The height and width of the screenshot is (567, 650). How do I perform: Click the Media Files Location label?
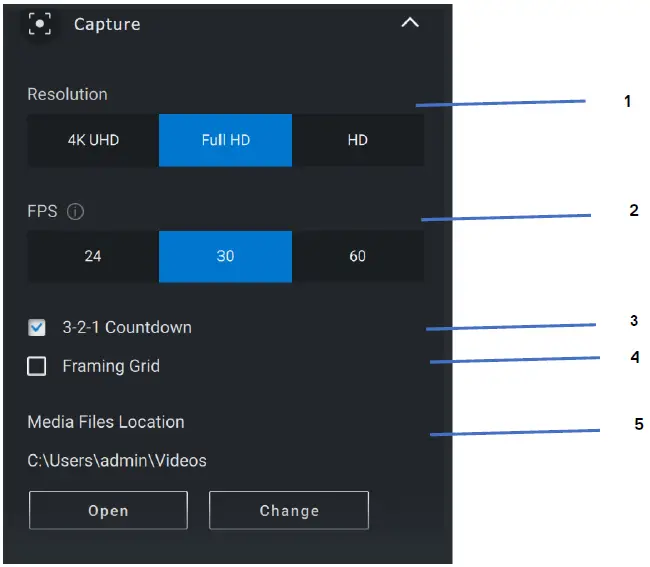coord(106,422)
